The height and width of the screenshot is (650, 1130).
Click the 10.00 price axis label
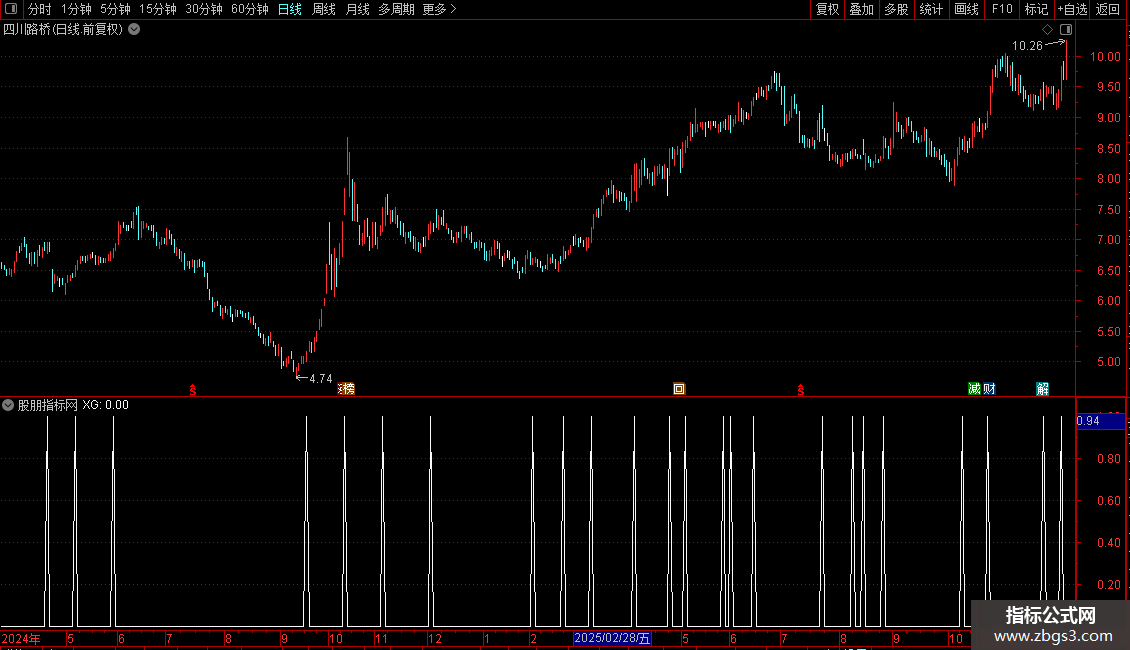pyautogui.click(x=1105, y=57)
